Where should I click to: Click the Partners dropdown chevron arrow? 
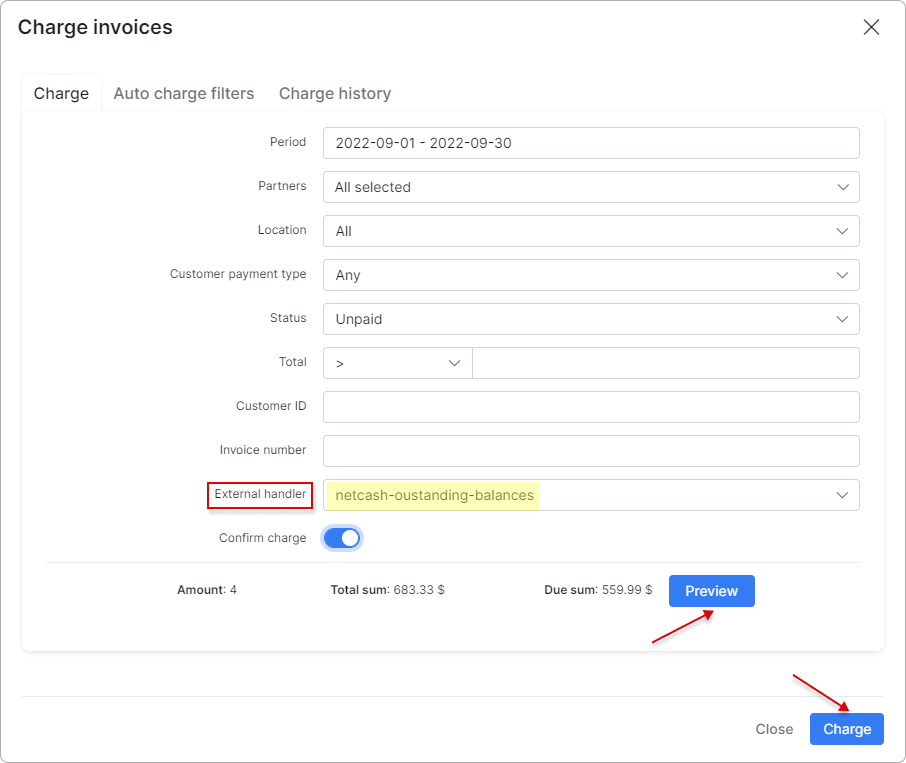[842, 187]
